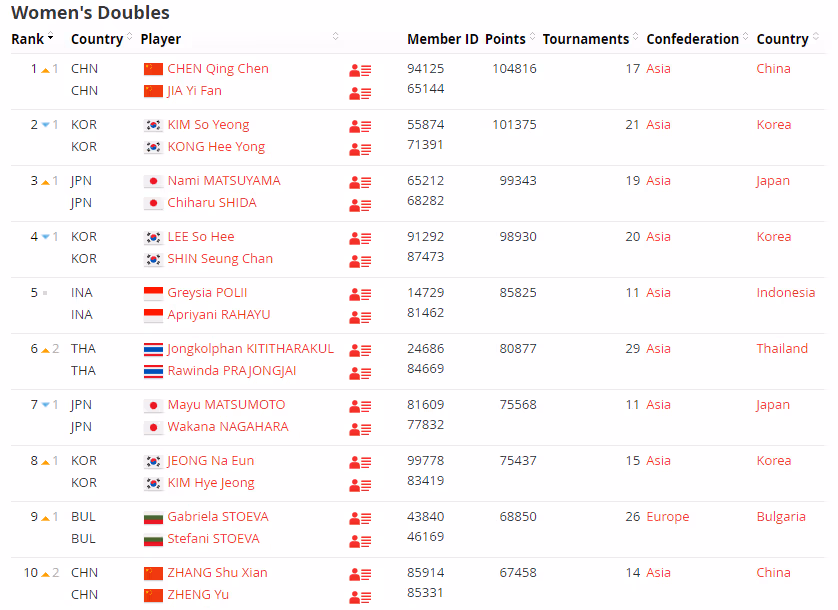Screen dimensions: 838x610
Task: Open KIM So Yeong player page
Action: [208, 125]
